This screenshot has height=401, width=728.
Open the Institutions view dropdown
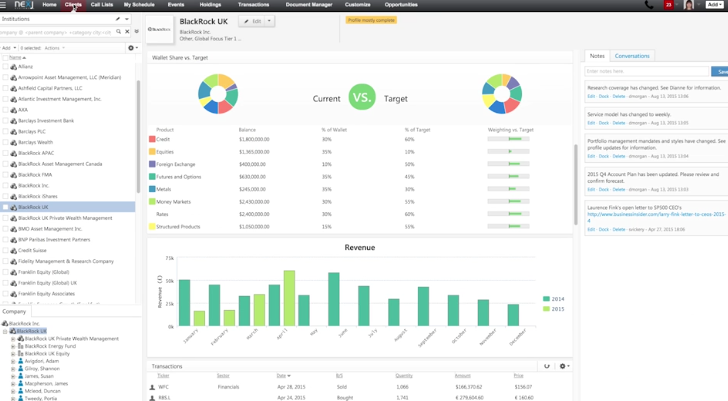coord(127,19)
